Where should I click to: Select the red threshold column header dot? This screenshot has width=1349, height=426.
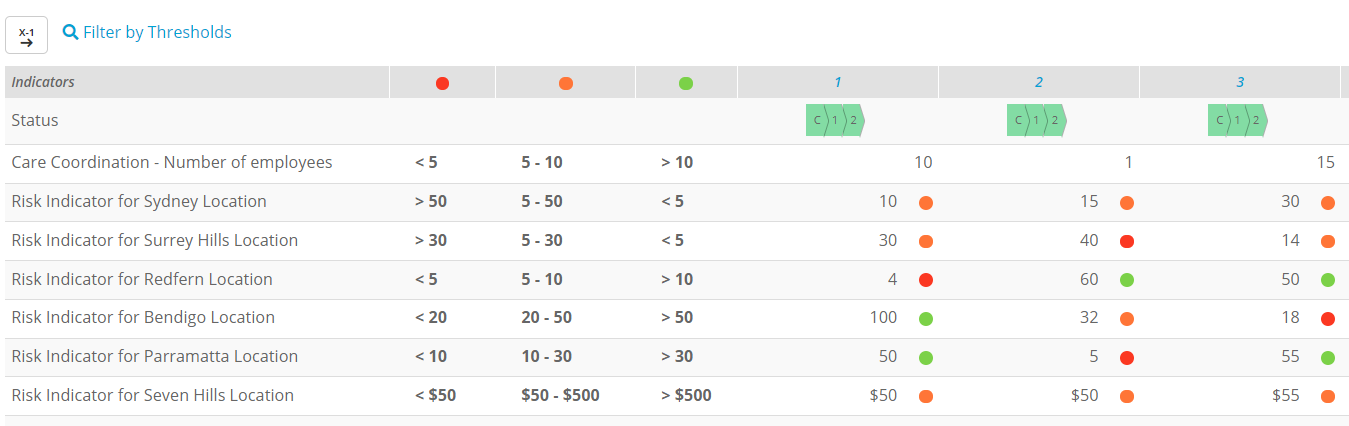(443, 83)
